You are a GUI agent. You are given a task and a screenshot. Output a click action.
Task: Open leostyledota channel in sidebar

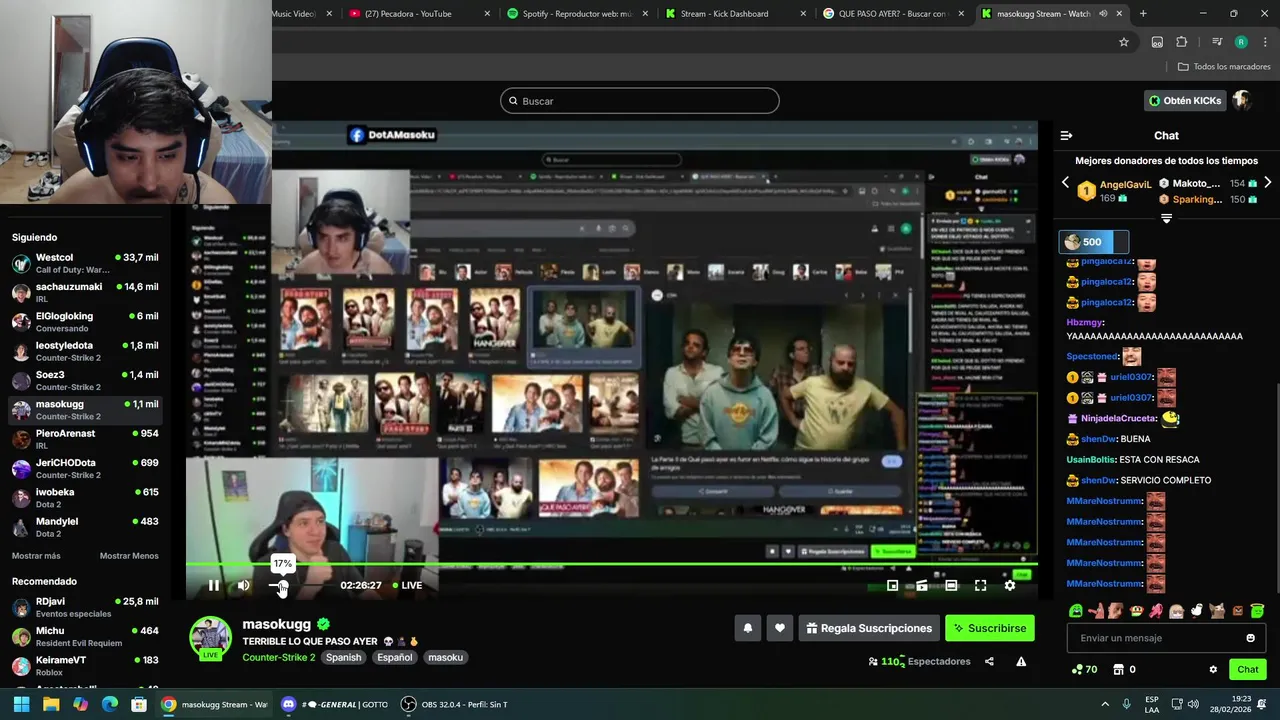coord(85,351)
